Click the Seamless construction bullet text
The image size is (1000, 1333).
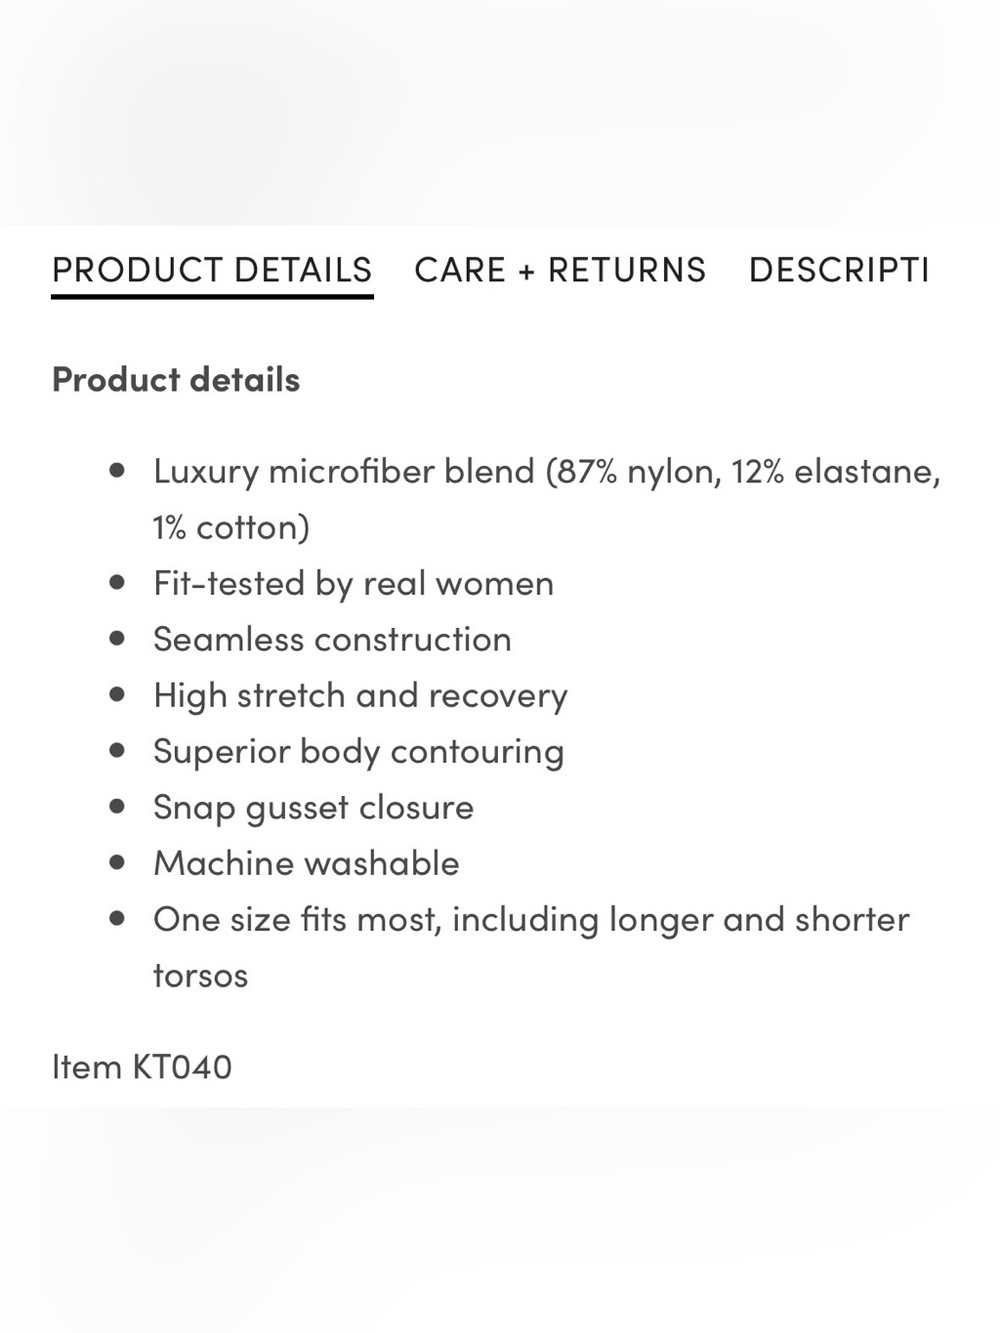click(x=332, y=639)
